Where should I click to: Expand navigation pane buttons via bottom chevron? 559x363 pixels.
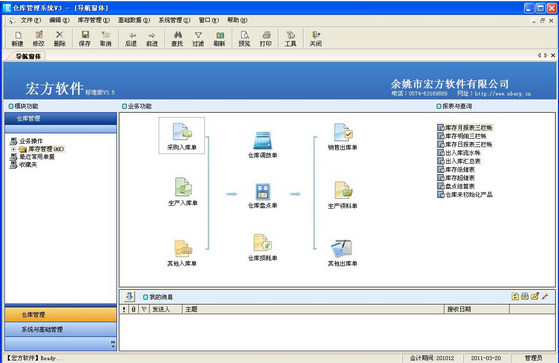click(x=113, y=344)
